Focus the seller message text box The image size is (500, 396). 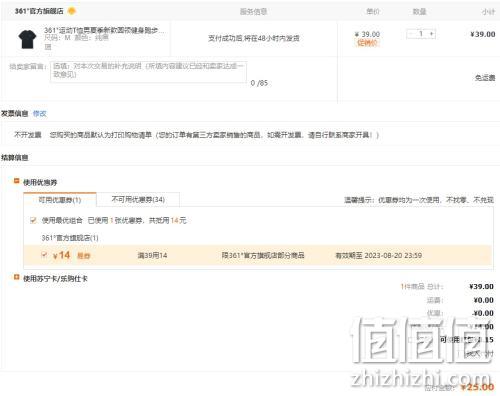pos(148,71)
